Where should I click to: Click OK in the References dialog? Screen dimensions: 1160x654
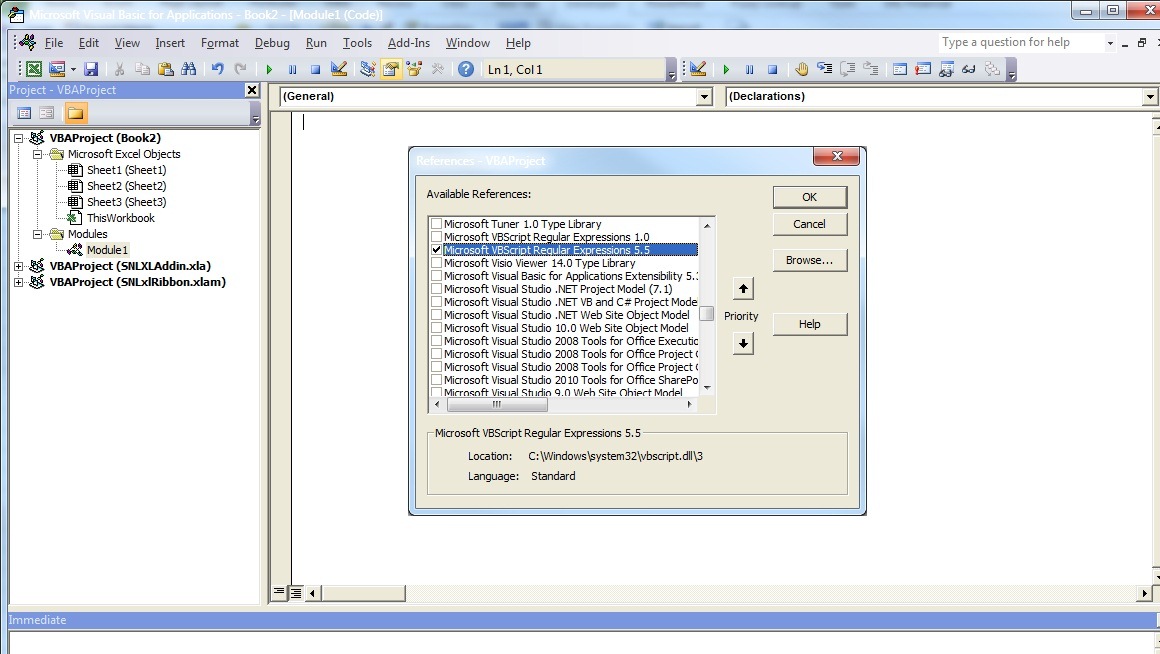tap(809, 197)
